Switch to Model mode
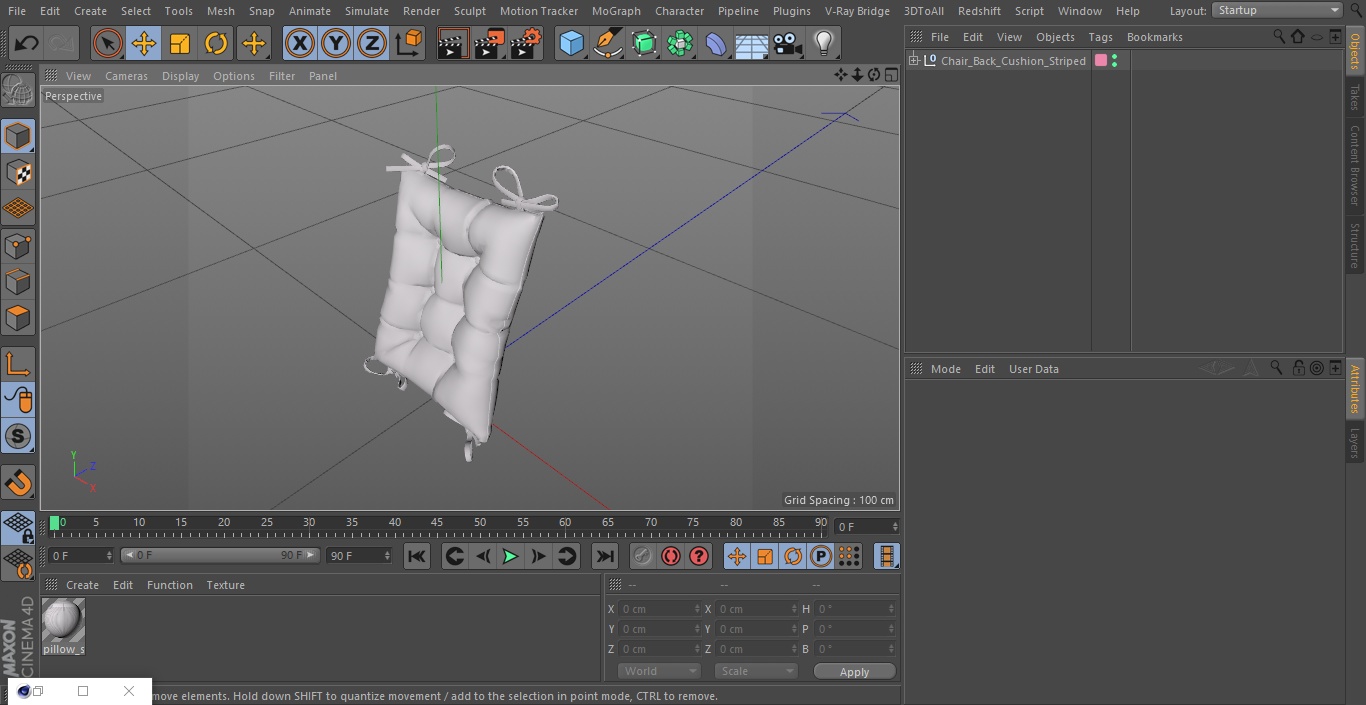Image resolution: width=1366 pixels, height=705 pixels. click(18, 136)
